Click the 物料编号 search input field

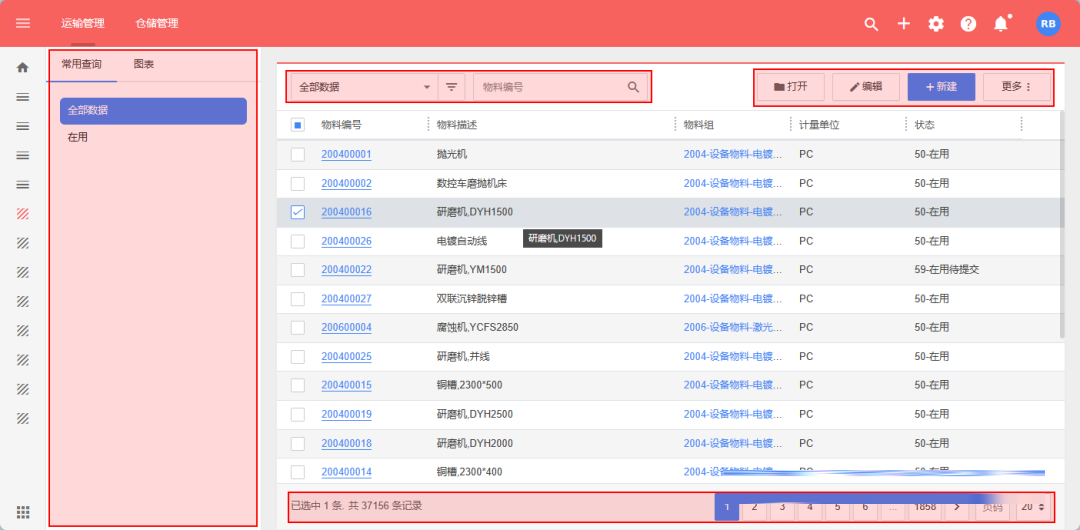coord(550,87)
